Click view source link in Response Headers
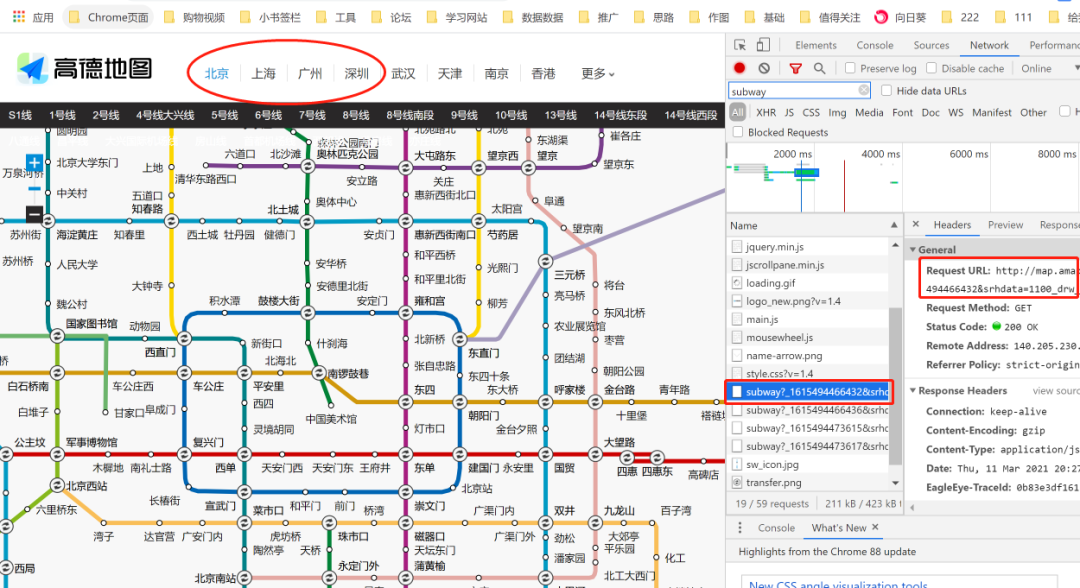 [1056, 390]
